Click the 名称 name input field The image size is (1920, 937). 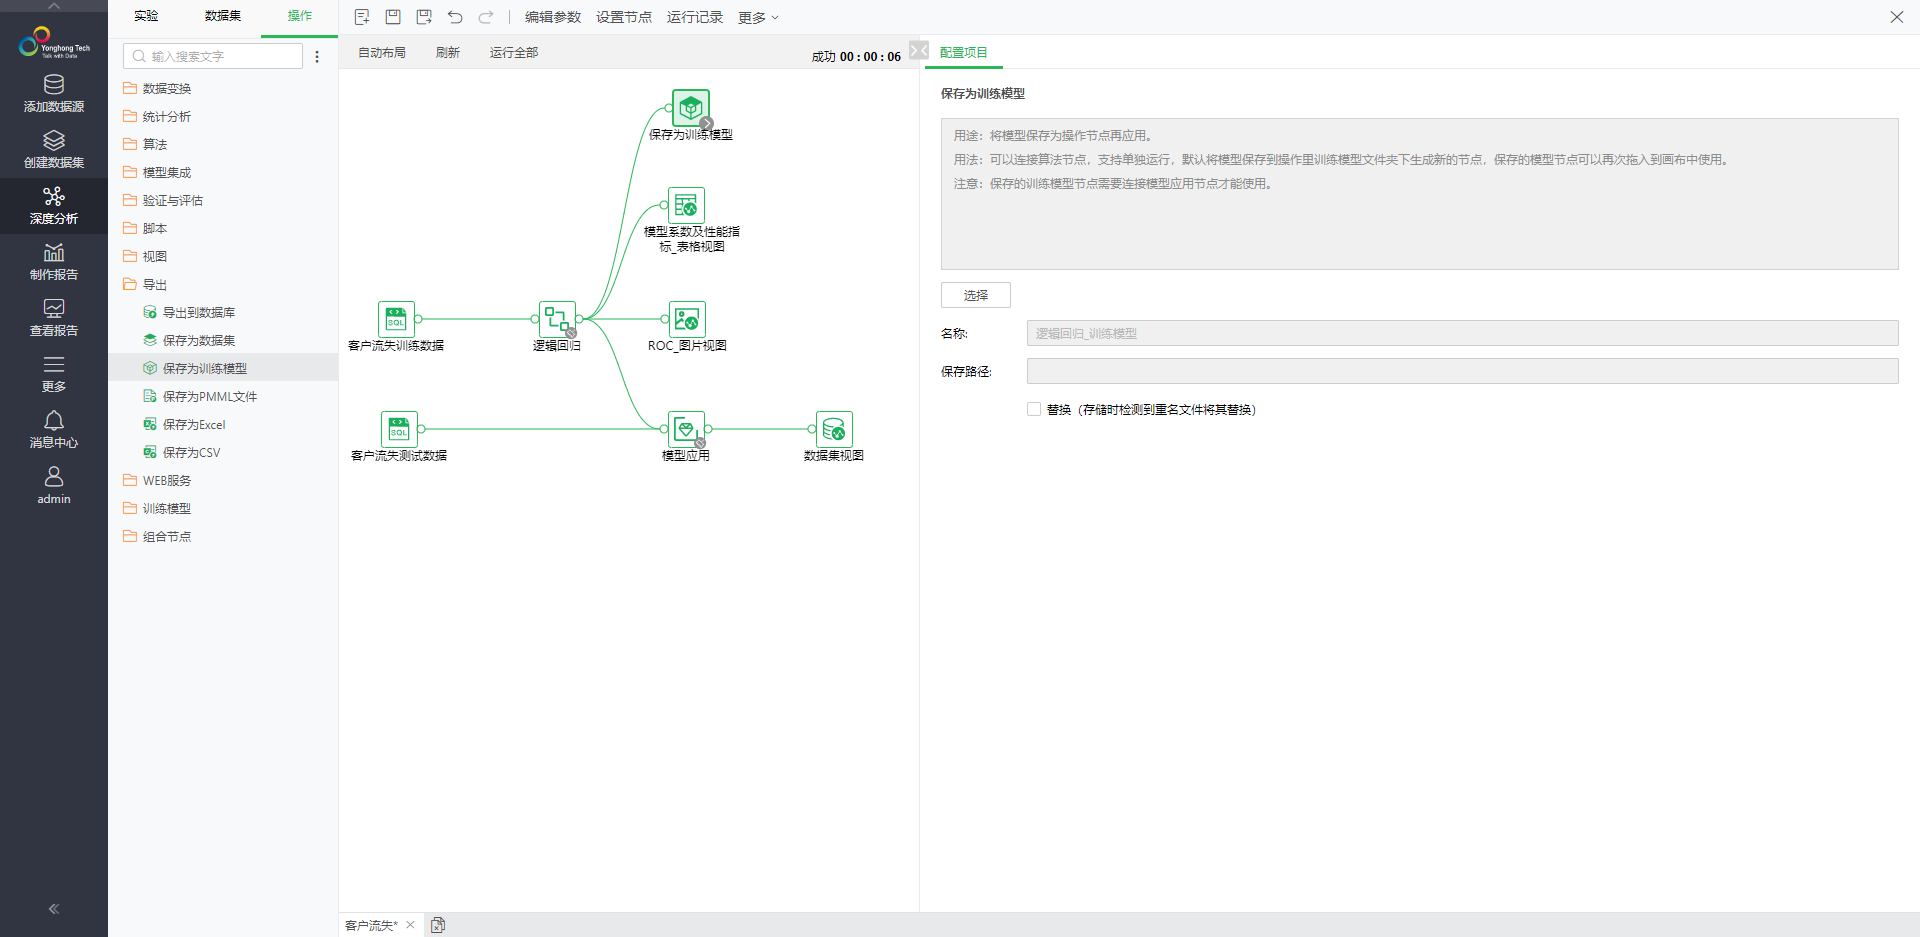click(1462, 333)
